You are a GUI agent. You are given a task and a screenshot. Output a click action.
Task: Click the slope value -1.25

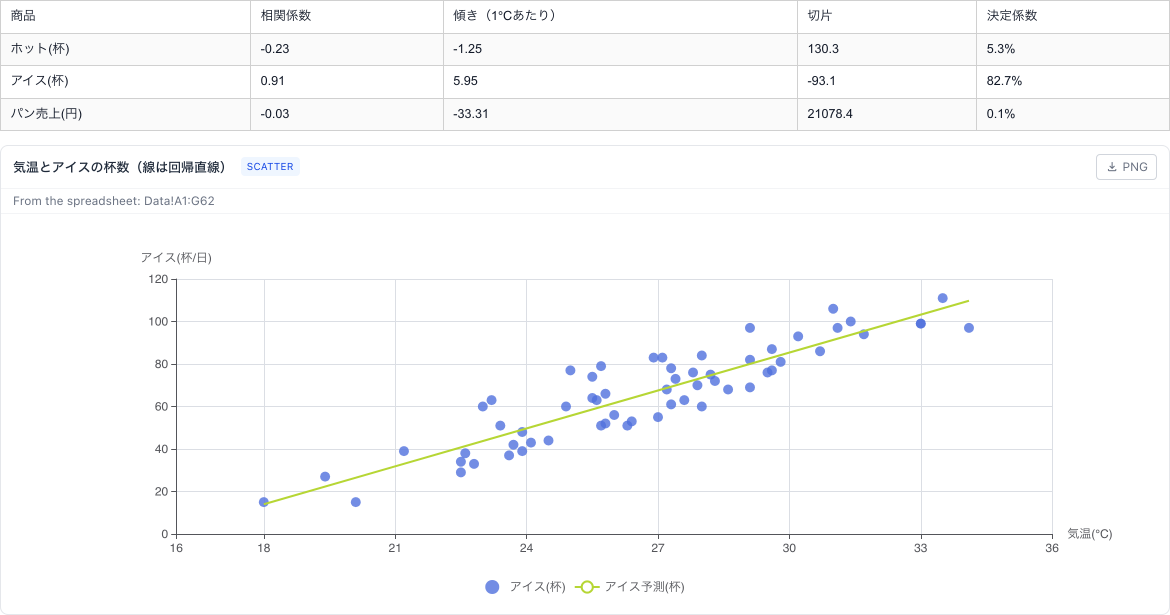[468, 49]
